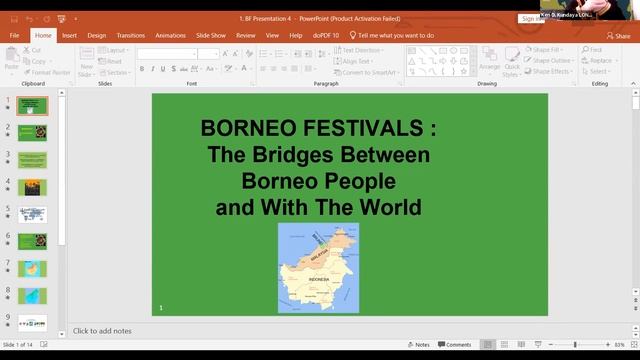Toggle Notes pane in the status bar
This screenshot has height=360, width=640.
[x=419, y=344]
